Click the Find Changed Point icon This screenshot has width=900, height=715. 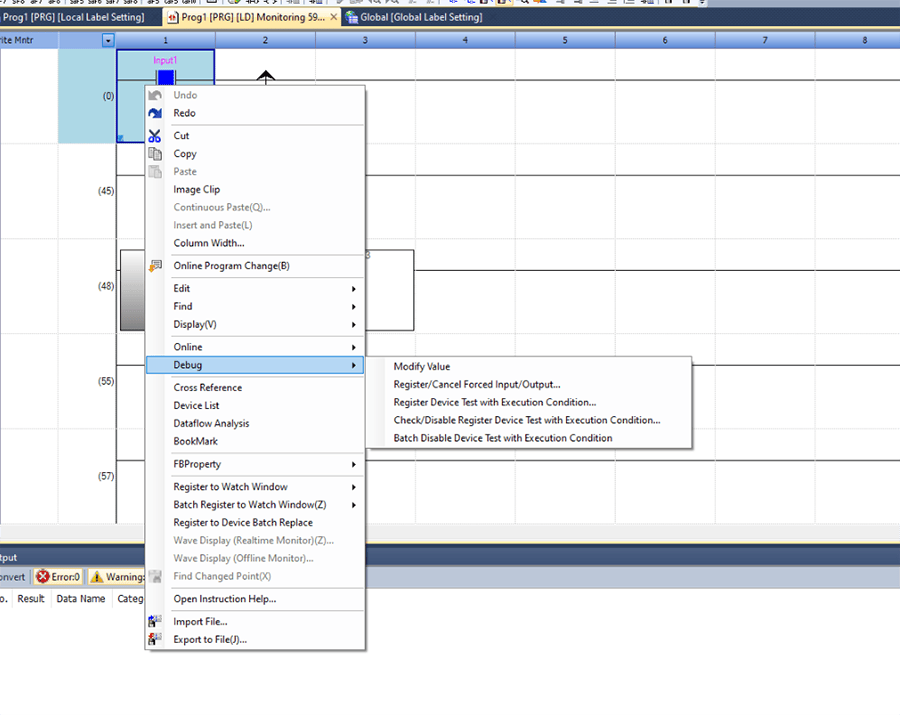(155, 576)
